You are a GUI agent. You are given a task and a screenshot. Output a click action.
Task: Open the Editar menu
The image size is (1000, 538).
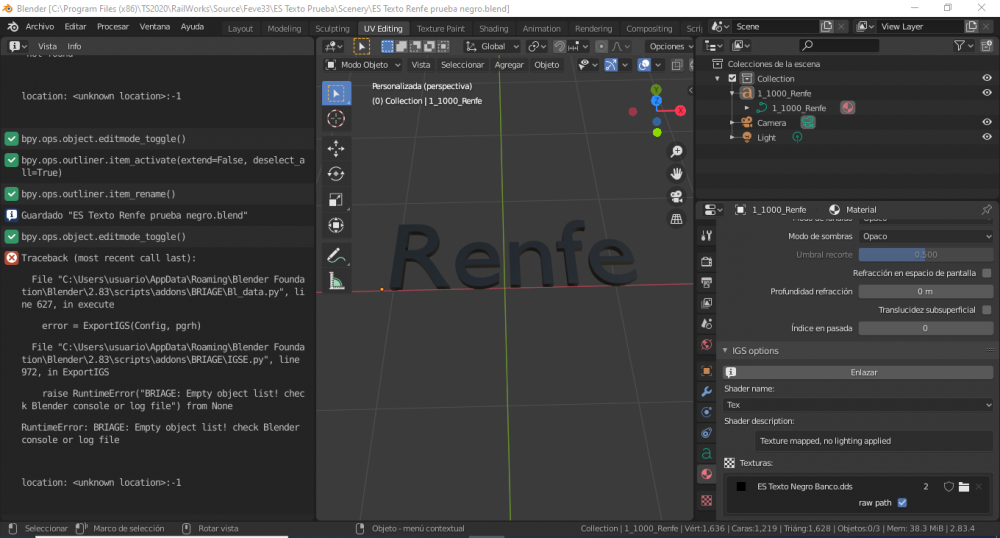tap(75, 27)
